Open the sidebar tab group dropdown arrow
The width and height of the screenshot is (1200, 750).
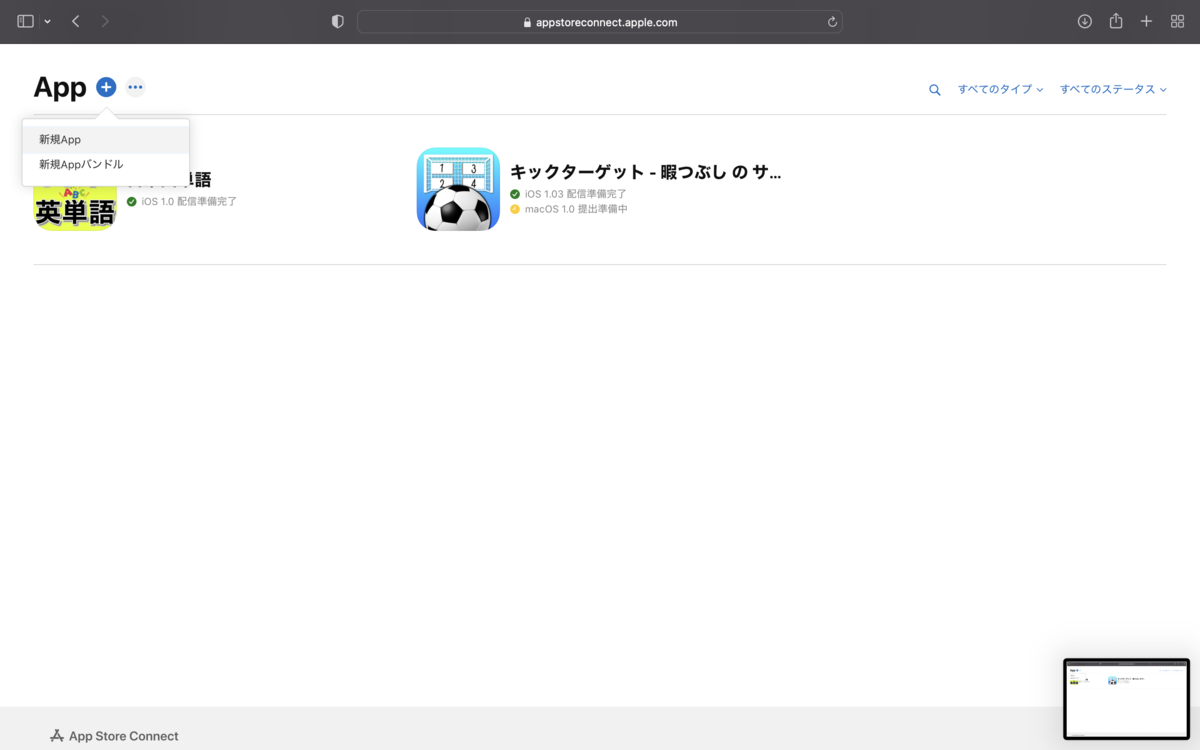point(47,21)
